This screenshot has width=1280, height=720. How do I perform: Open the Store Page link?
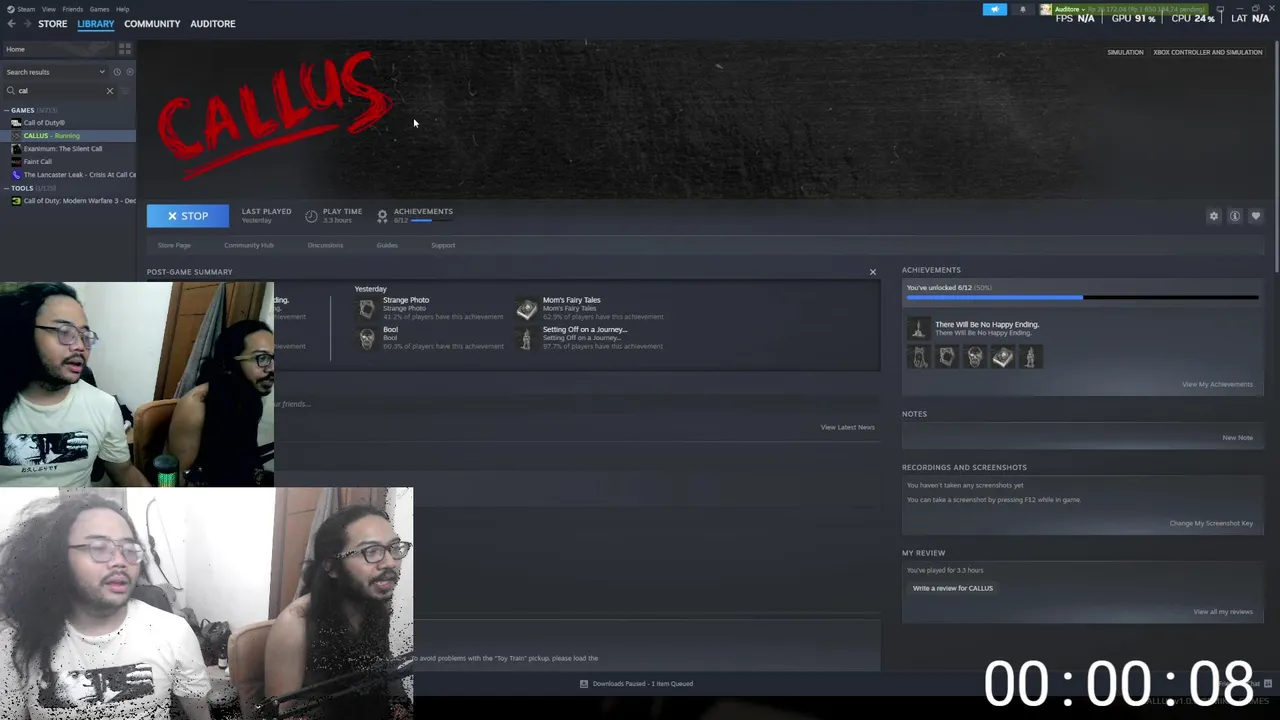(174, 245)
